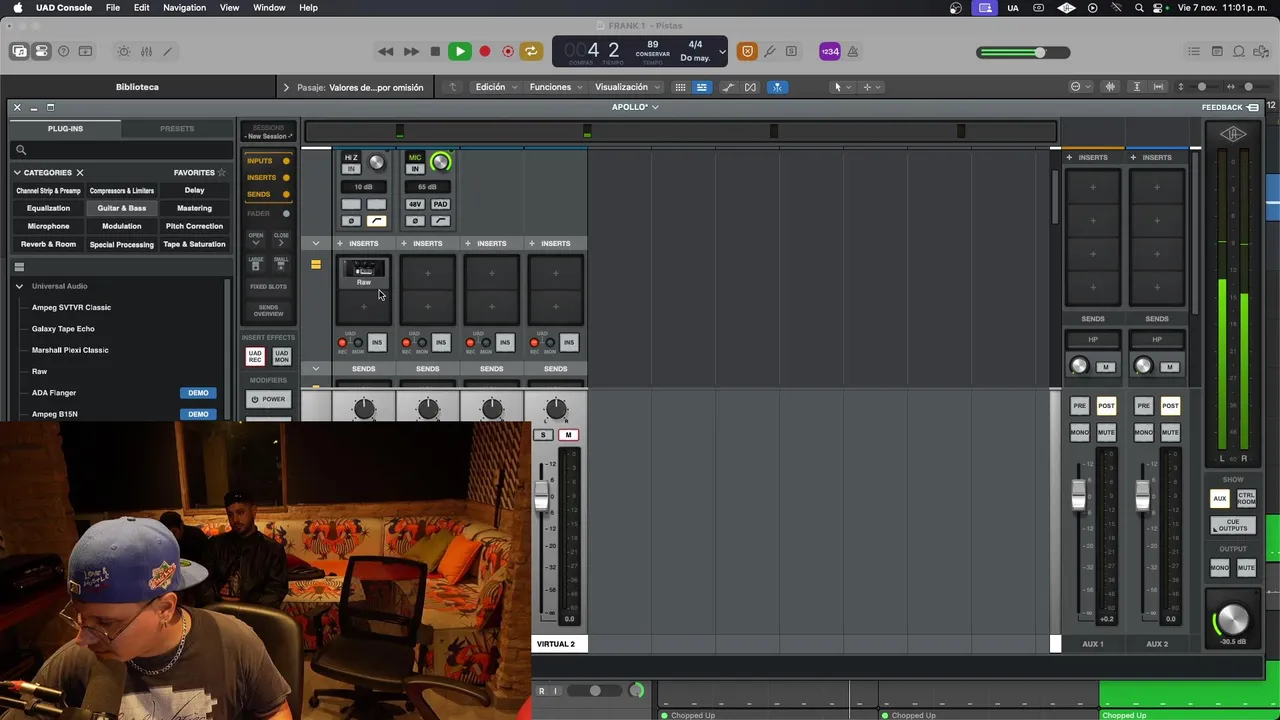Toggle 48V phantom power on MIC channel
Image resolution: width=1280 pixels, height=720 pixels.
(415, 204)
